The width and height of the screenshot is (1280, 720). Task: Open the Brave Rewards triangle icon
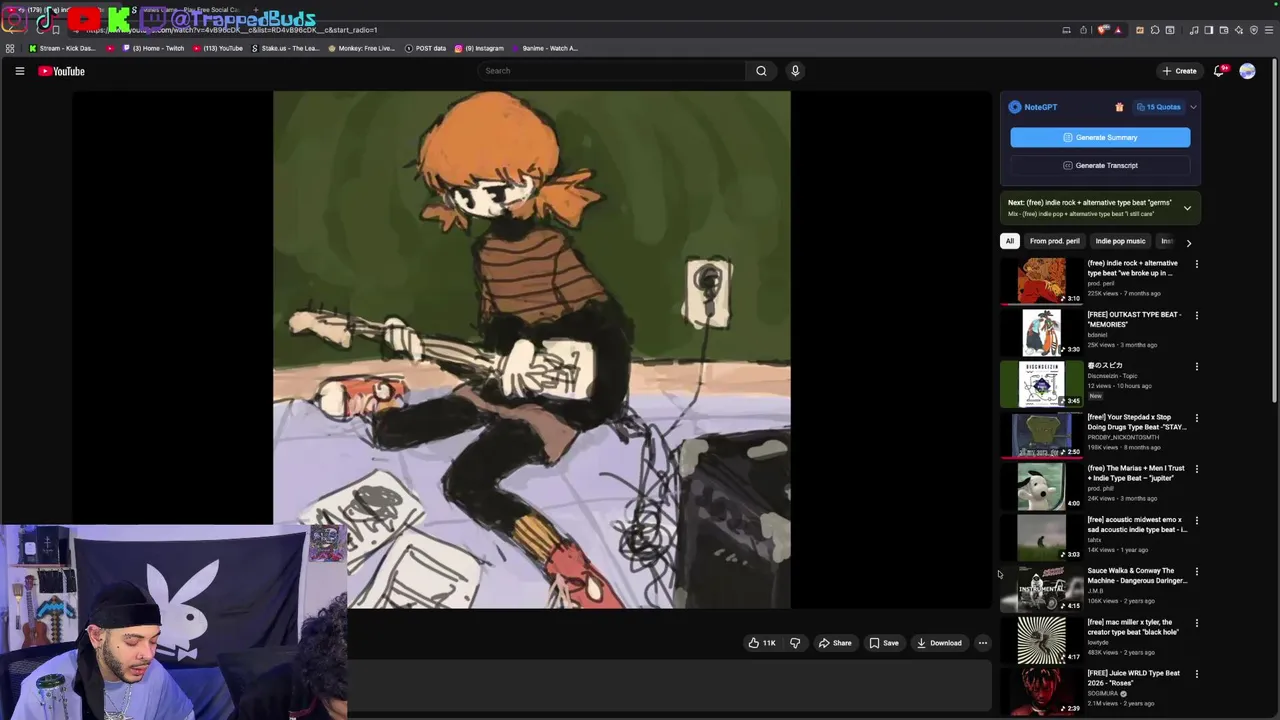[x=1118, y=30]
